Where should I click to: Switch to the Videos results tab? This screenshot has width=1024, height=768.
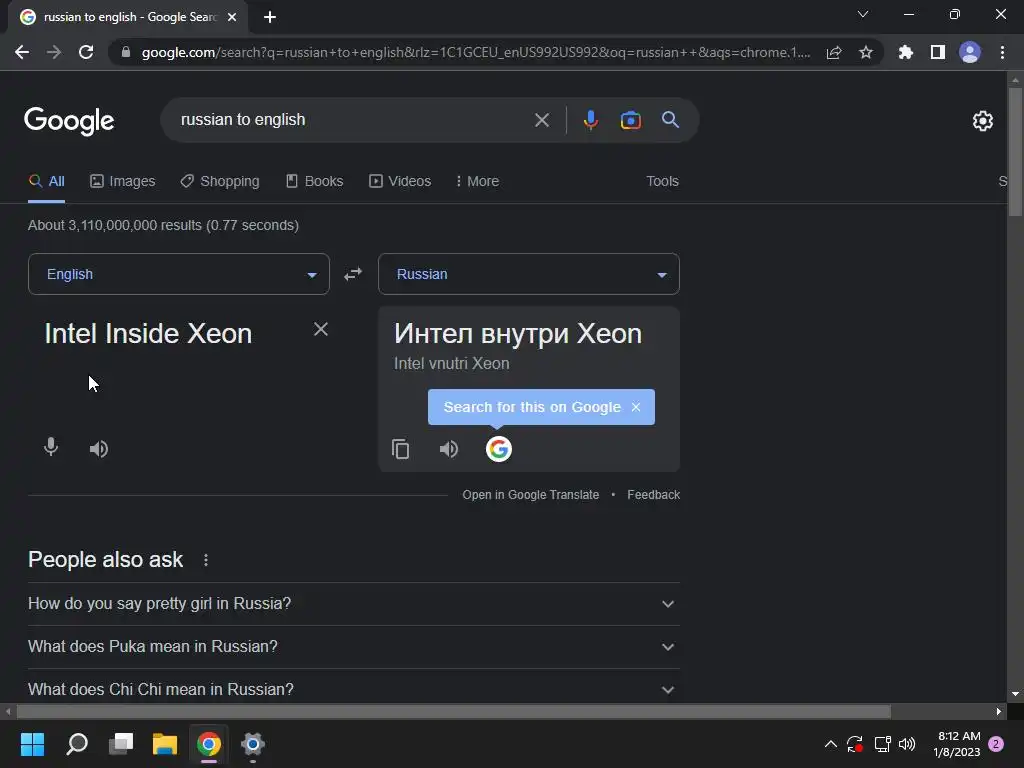(400, 181)
